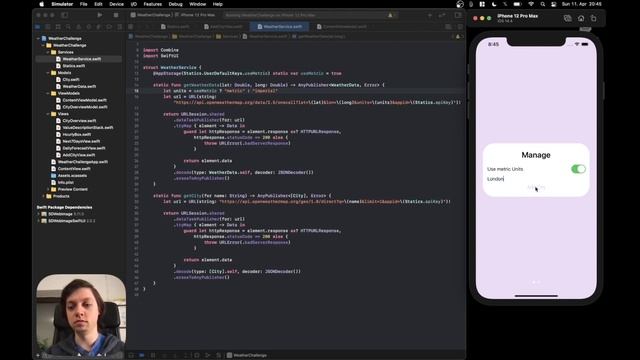The height and width of the screenshot is (360, 640).
Task: Open WeatherChallengeApp.swift in the navigator
Action: pyautogui.click(x=82, y=162)
